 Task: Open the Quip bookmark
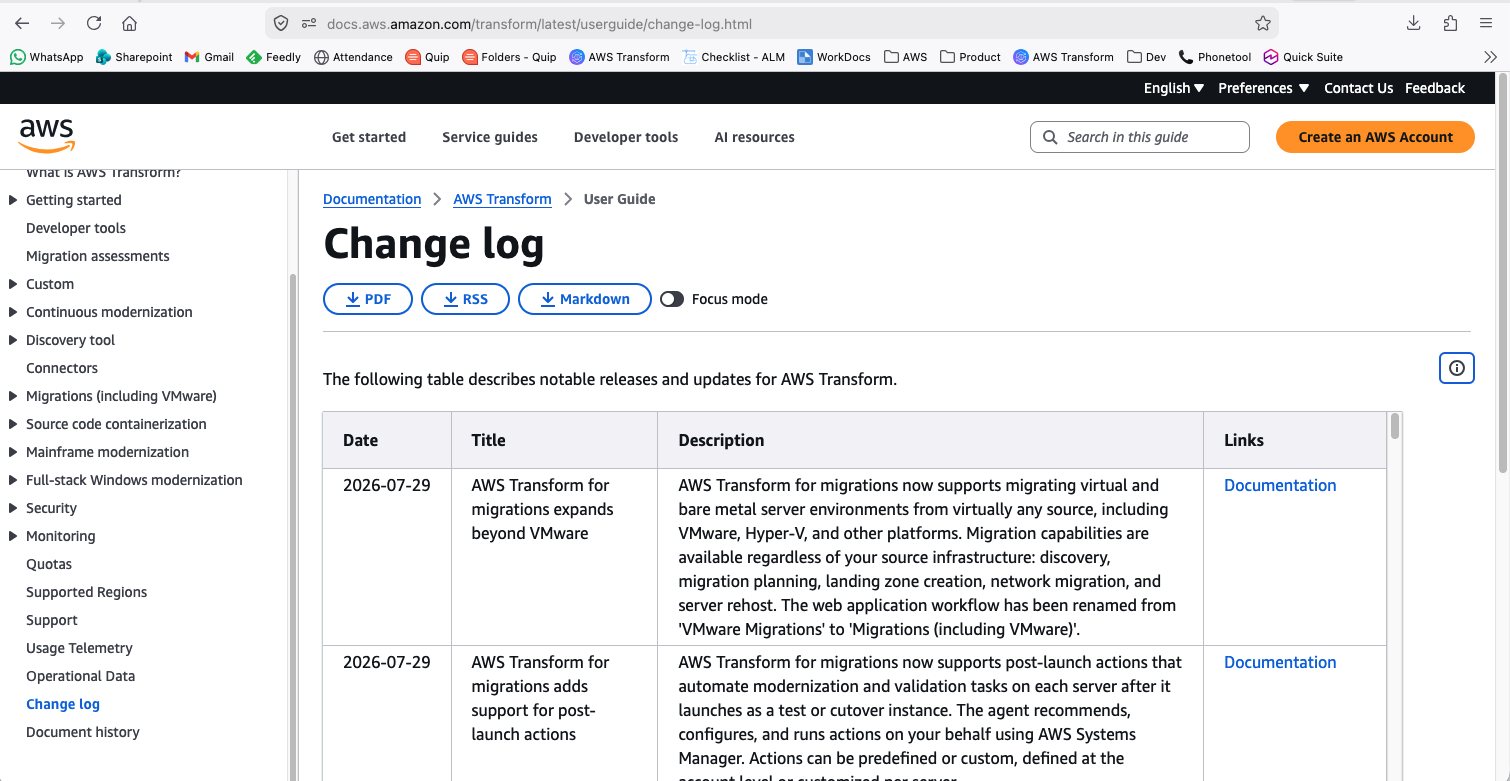click(x=427, y=57)
